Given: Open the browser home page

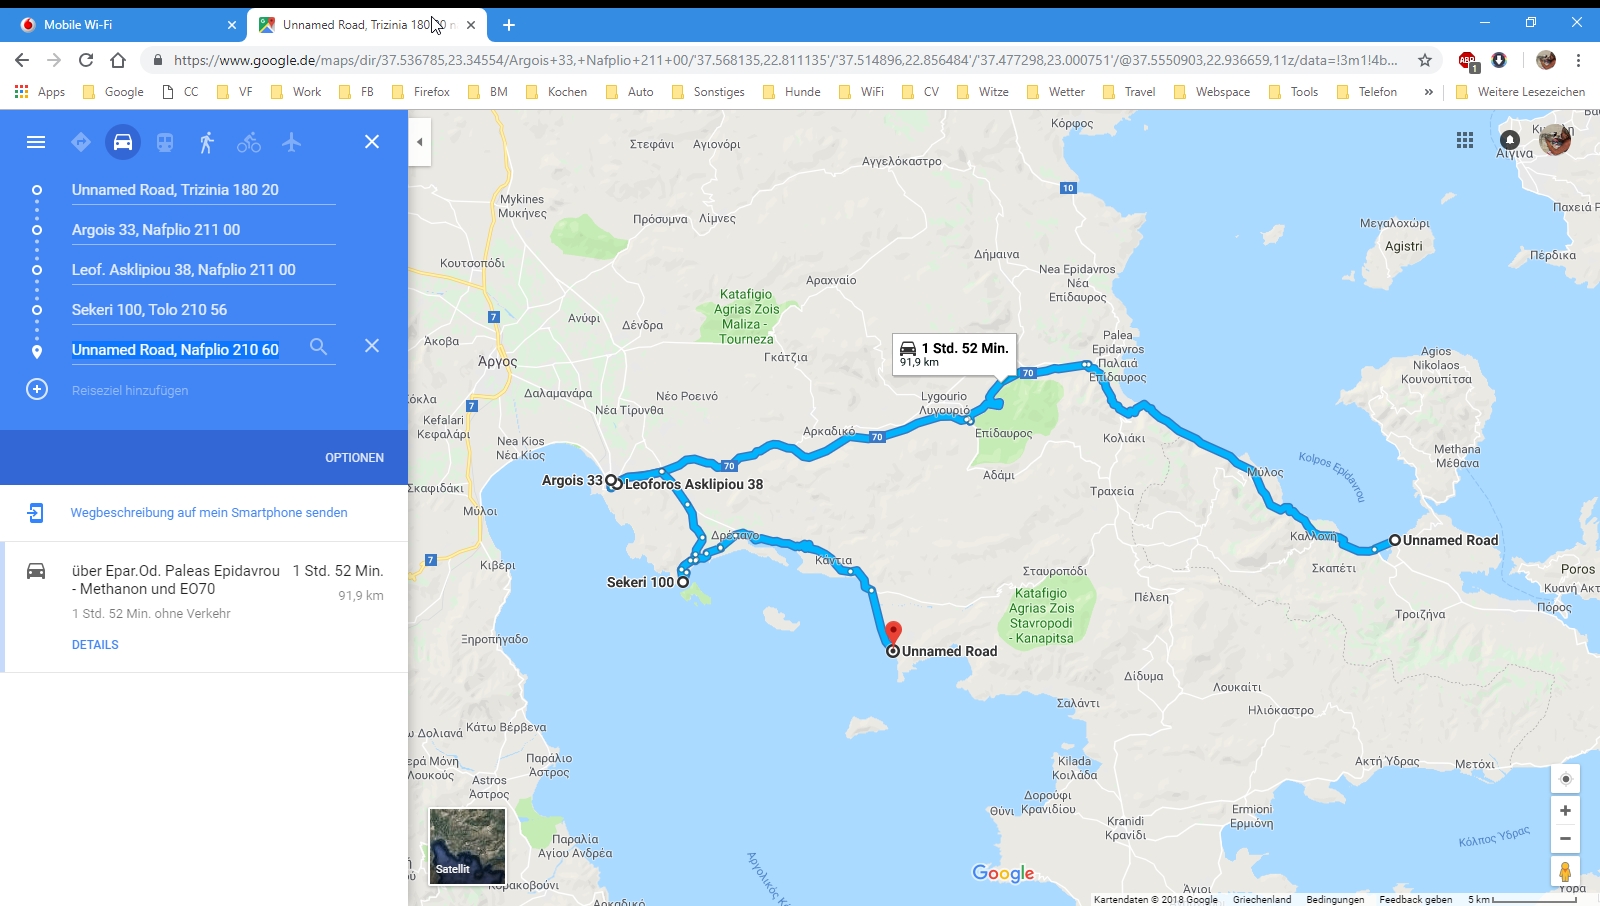Looking at the screenshot, I should pyautogui.click(x=118, y=60).
